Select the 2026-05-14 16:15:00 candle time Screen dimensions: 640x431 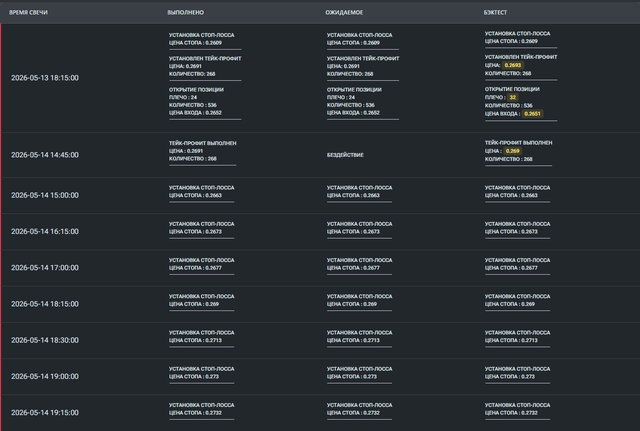tap(45, 231)
